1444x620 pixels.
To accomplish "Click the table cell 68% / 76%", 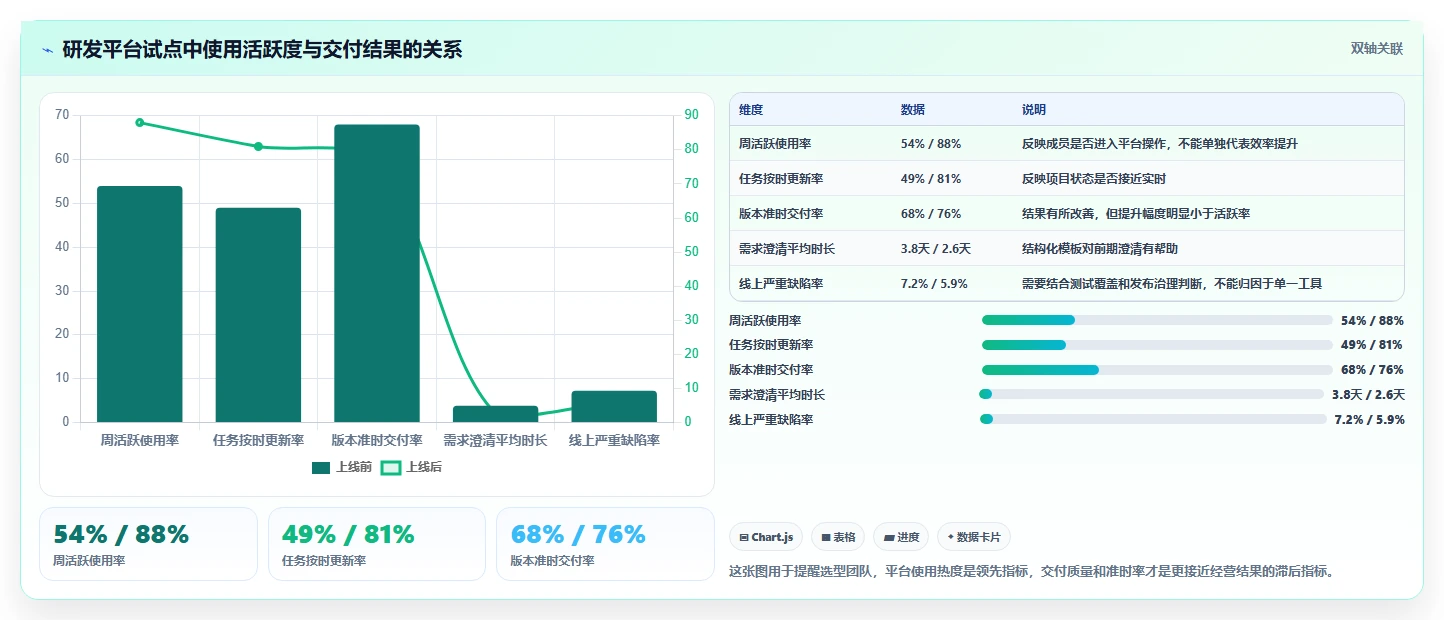I will pyautogui.click(x=931, y=214).
